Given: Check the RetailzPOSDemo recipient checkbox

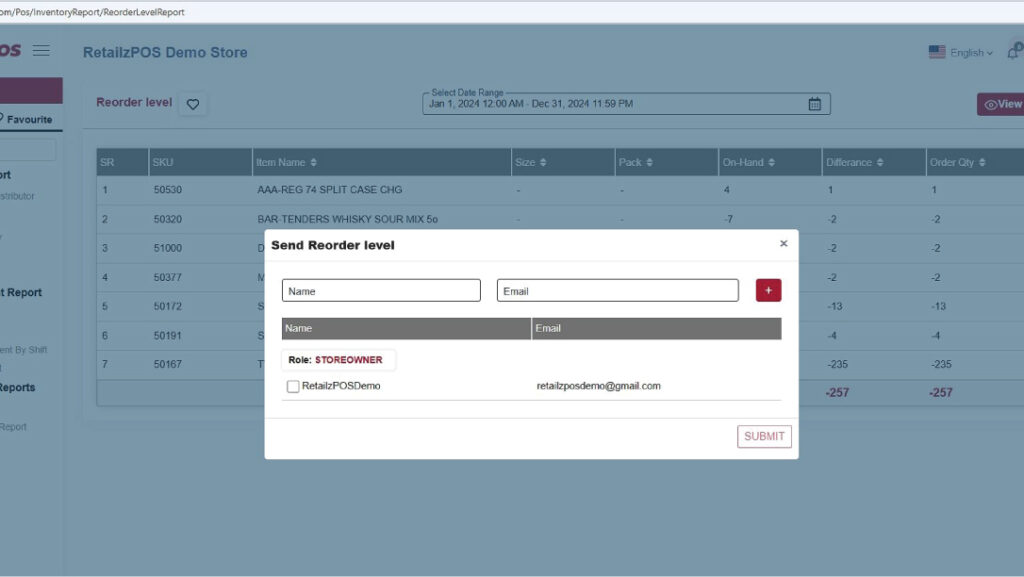Looking at the screenshot, I should click(x=293, y=386).
